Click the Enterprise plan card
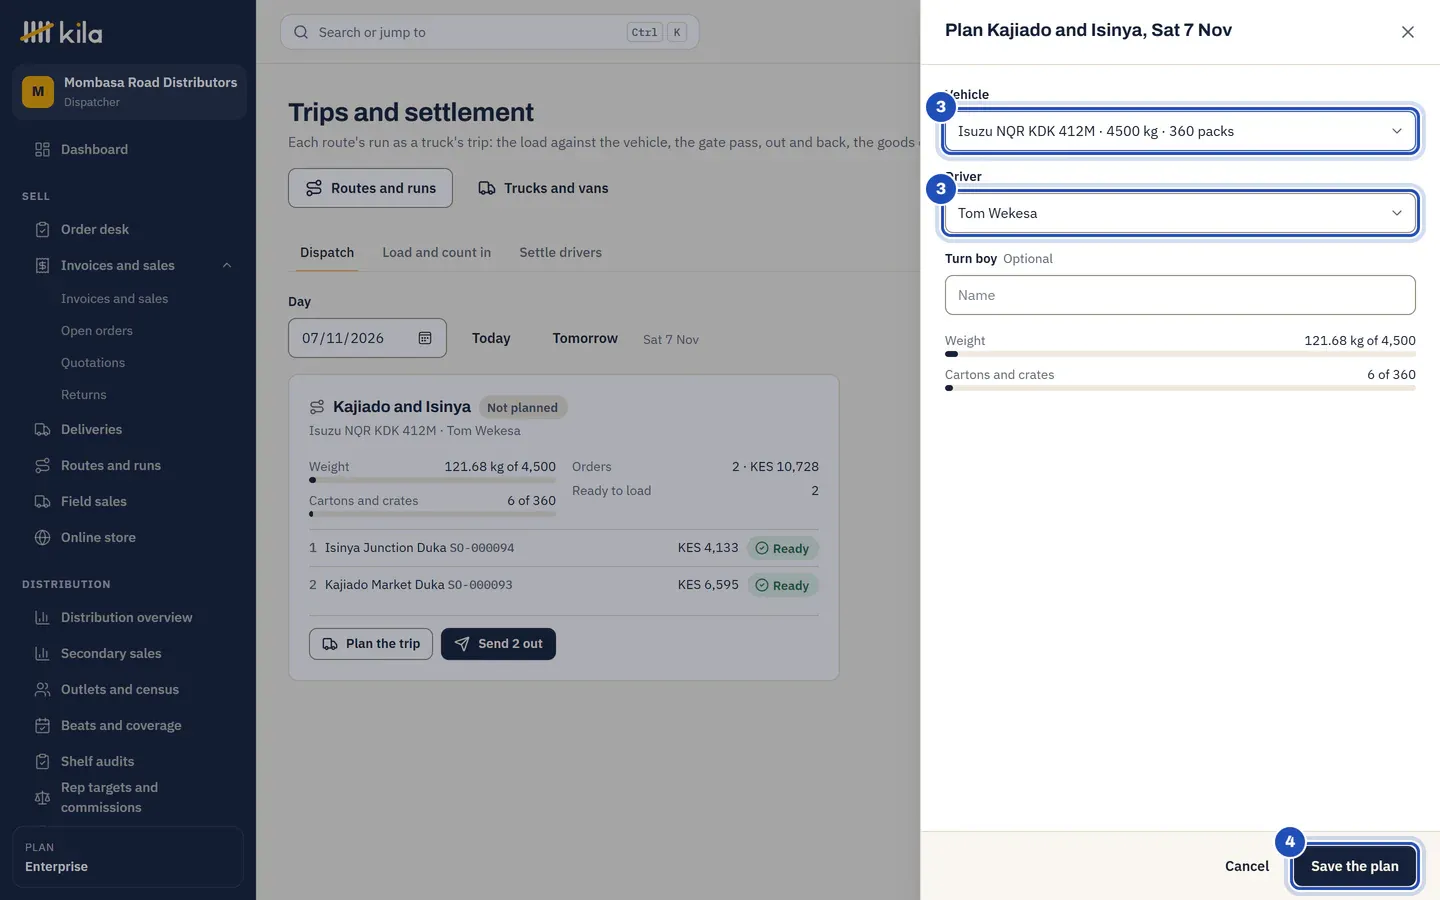 click(x=128, y=857)
